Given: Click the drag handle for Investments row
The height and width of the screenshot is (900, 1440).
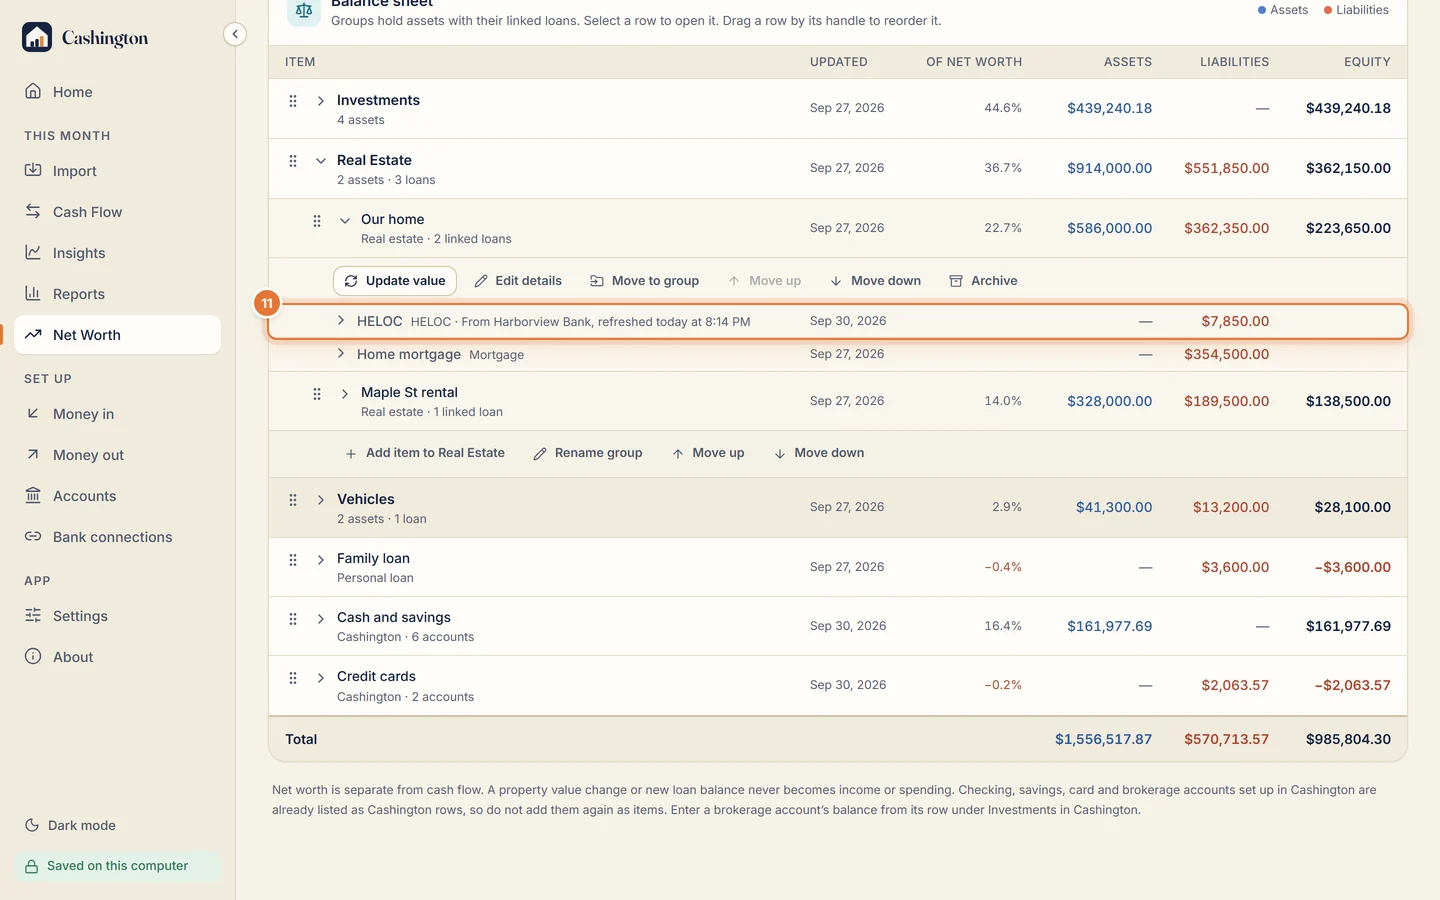Looking at the screenshot, I should click(293, 101).
